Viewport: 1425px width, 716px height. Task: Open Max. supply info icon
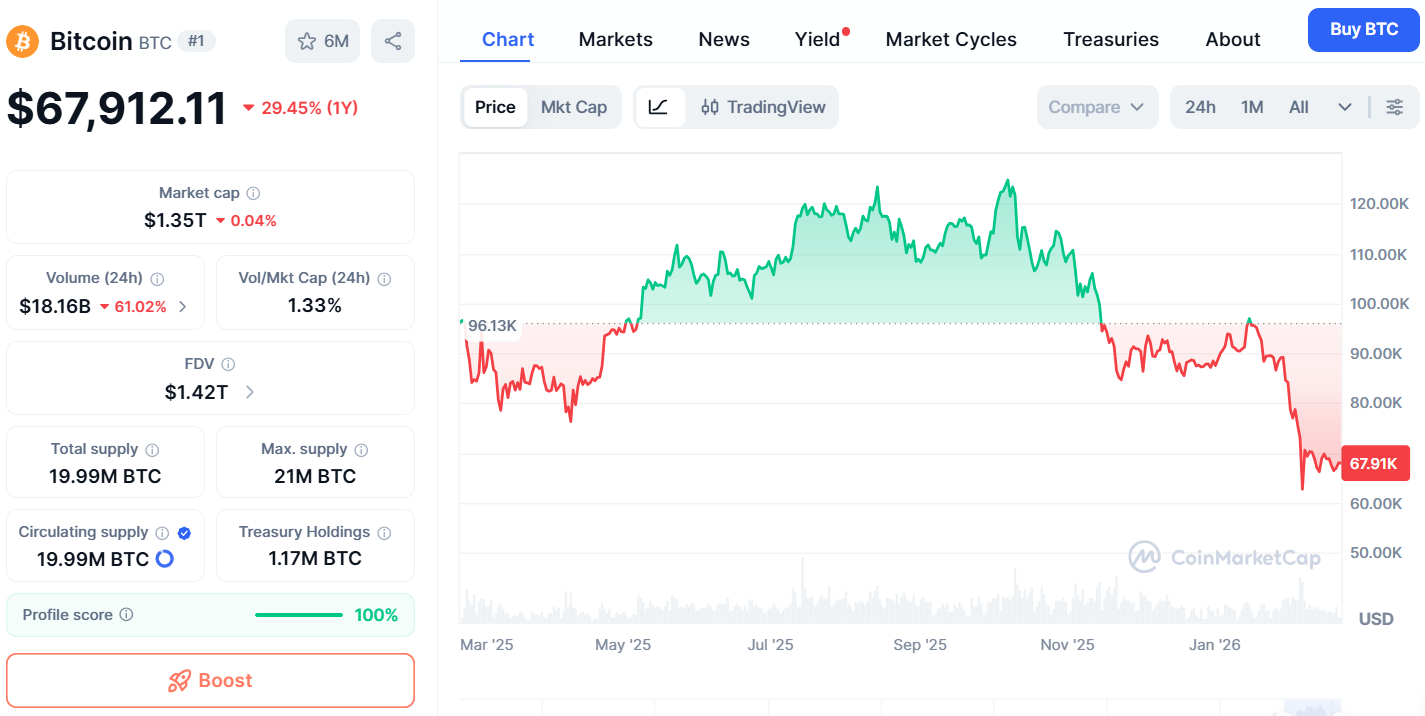(361, 450)
